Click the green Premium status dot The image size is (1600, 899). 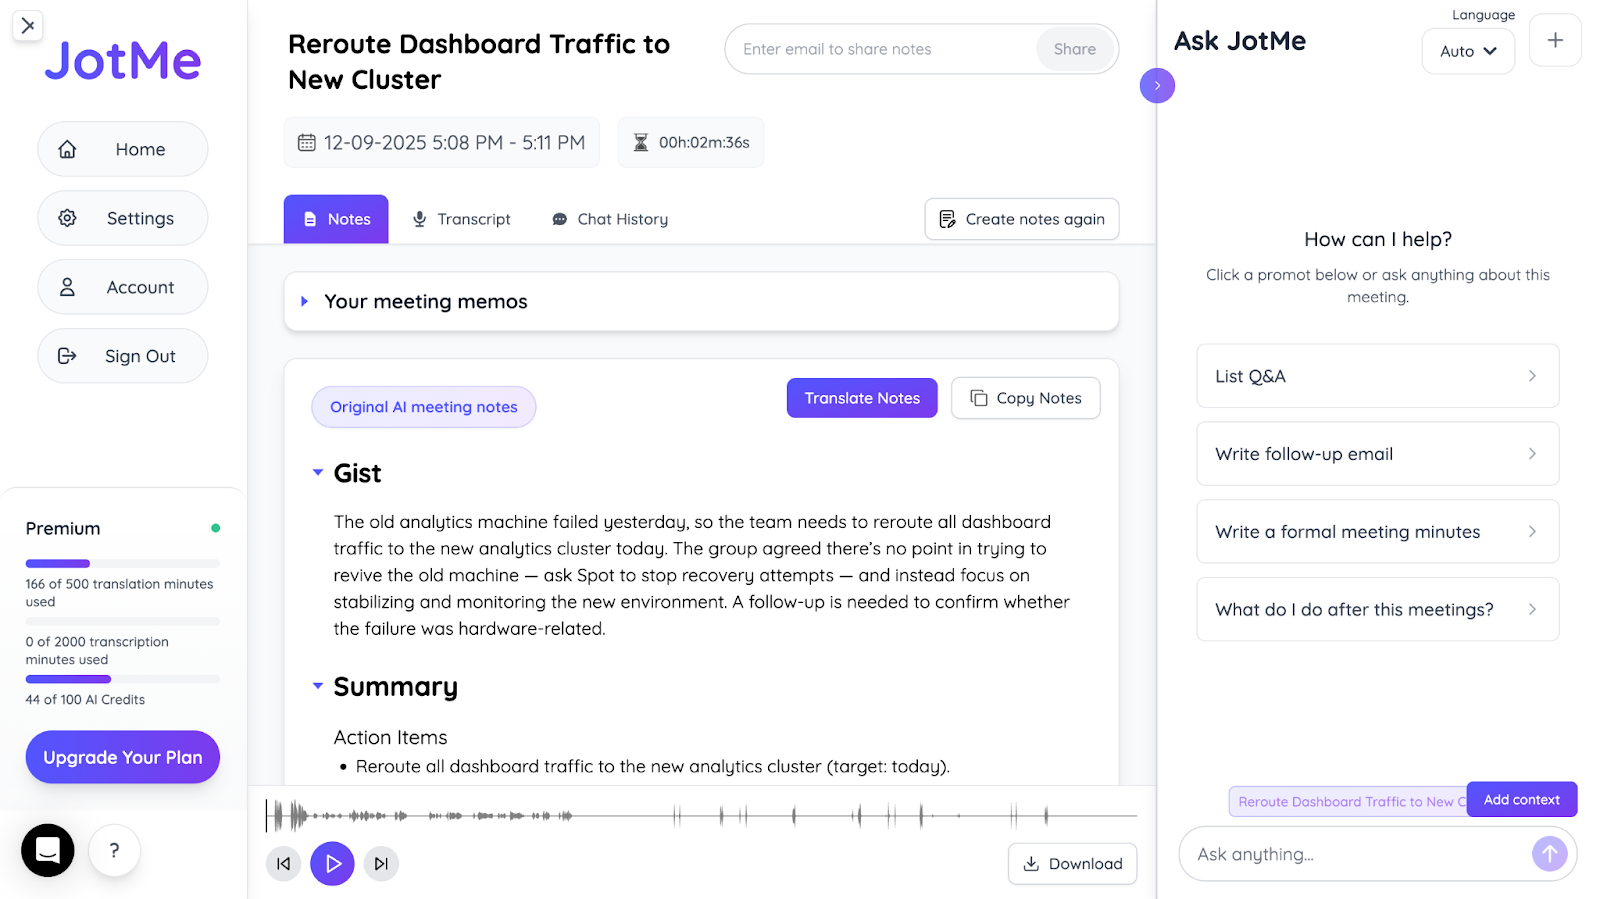coord(216,528)
